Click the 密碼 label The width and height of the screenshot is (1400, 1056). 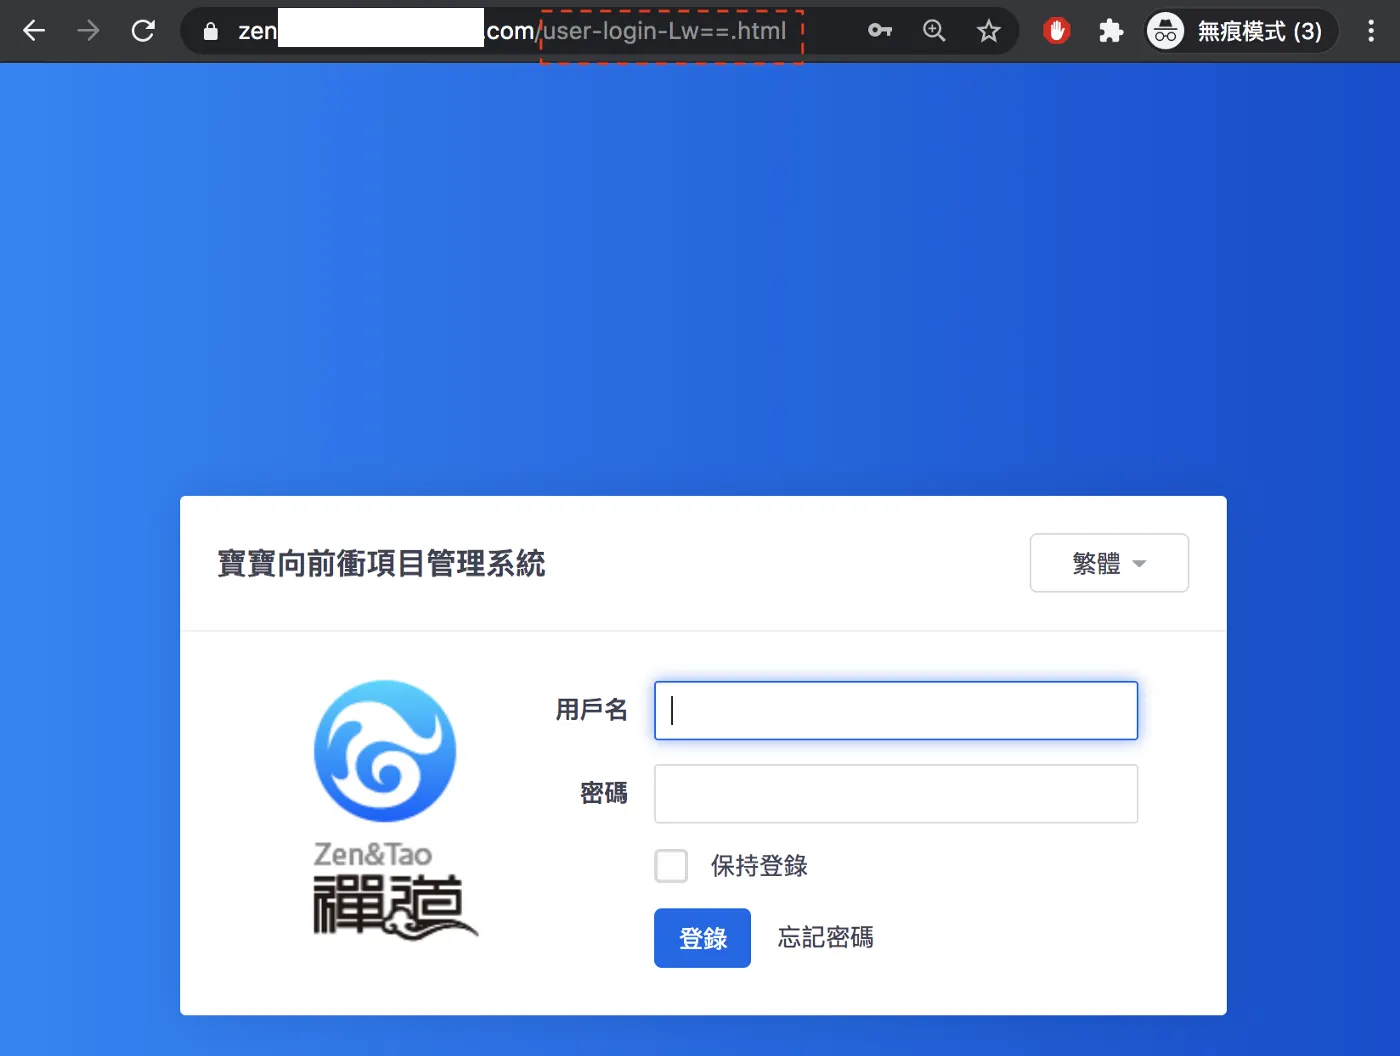pyautogui.click(x=604, y=794)
